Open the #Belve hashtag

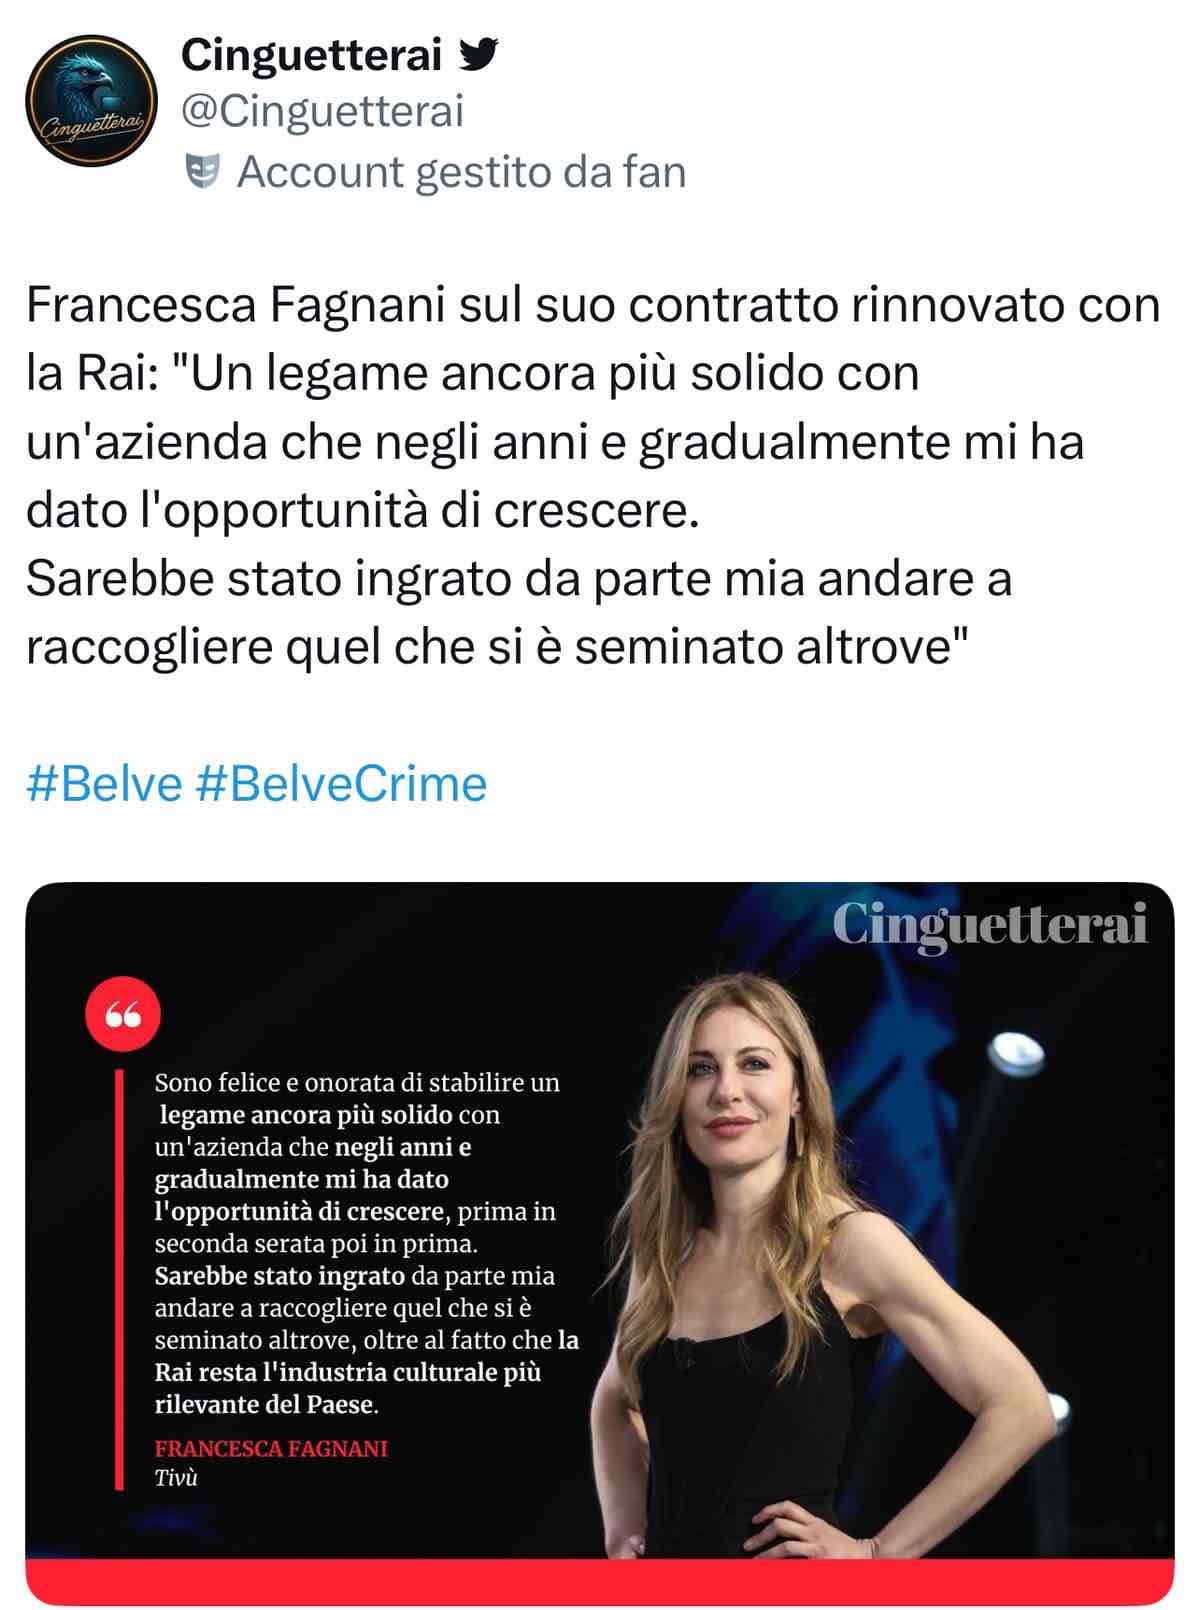pos(104,783)
